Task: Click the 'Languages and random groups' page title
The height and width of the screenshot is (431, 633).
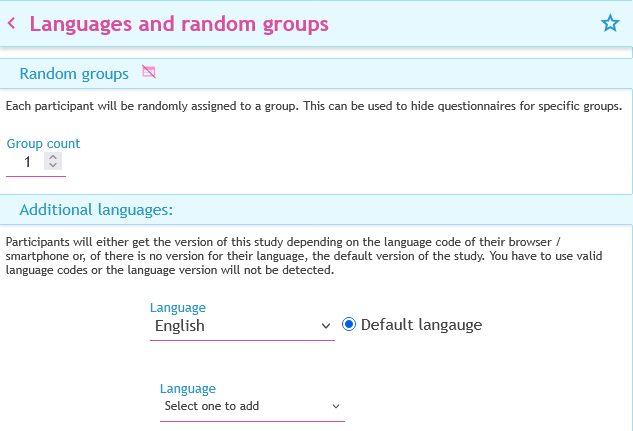Action: (x=179, y=23)
